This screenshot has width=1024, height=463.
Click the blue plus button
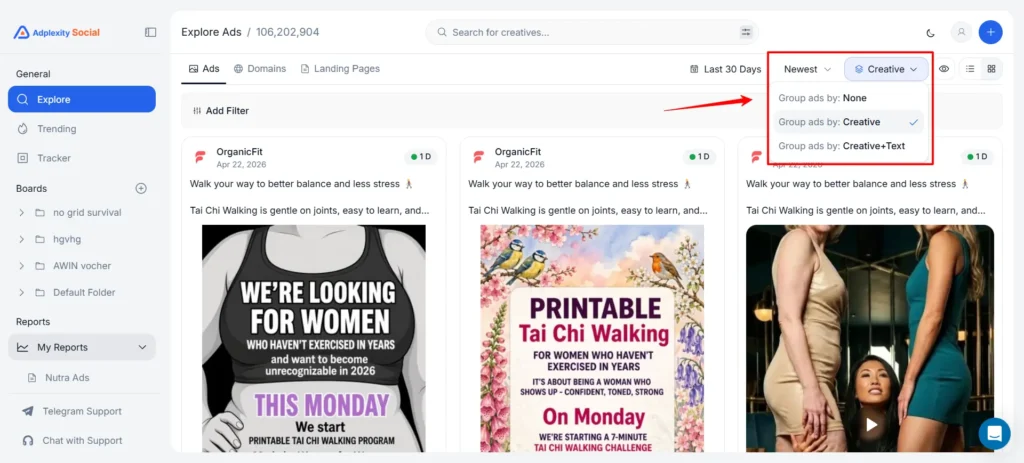(990, 32)
